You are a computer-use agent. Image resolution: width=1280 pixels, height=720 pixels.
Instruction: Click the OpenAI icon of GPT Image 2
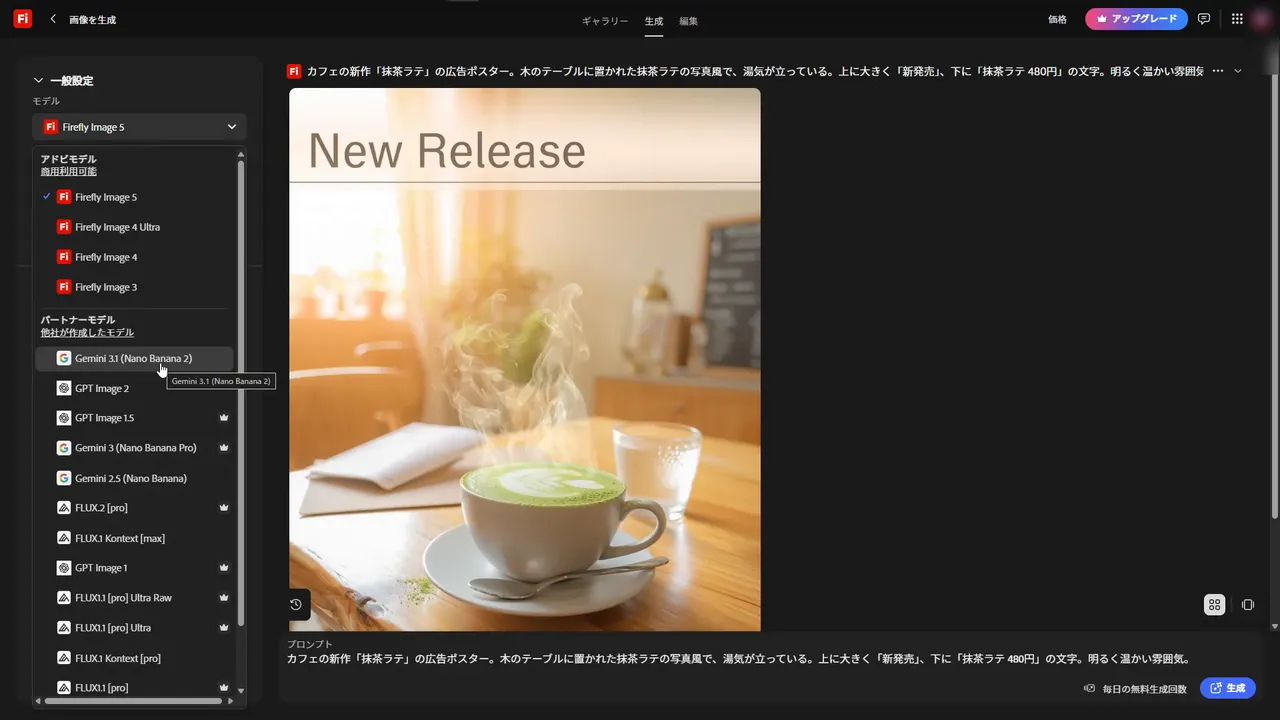[x=64, y=388]
